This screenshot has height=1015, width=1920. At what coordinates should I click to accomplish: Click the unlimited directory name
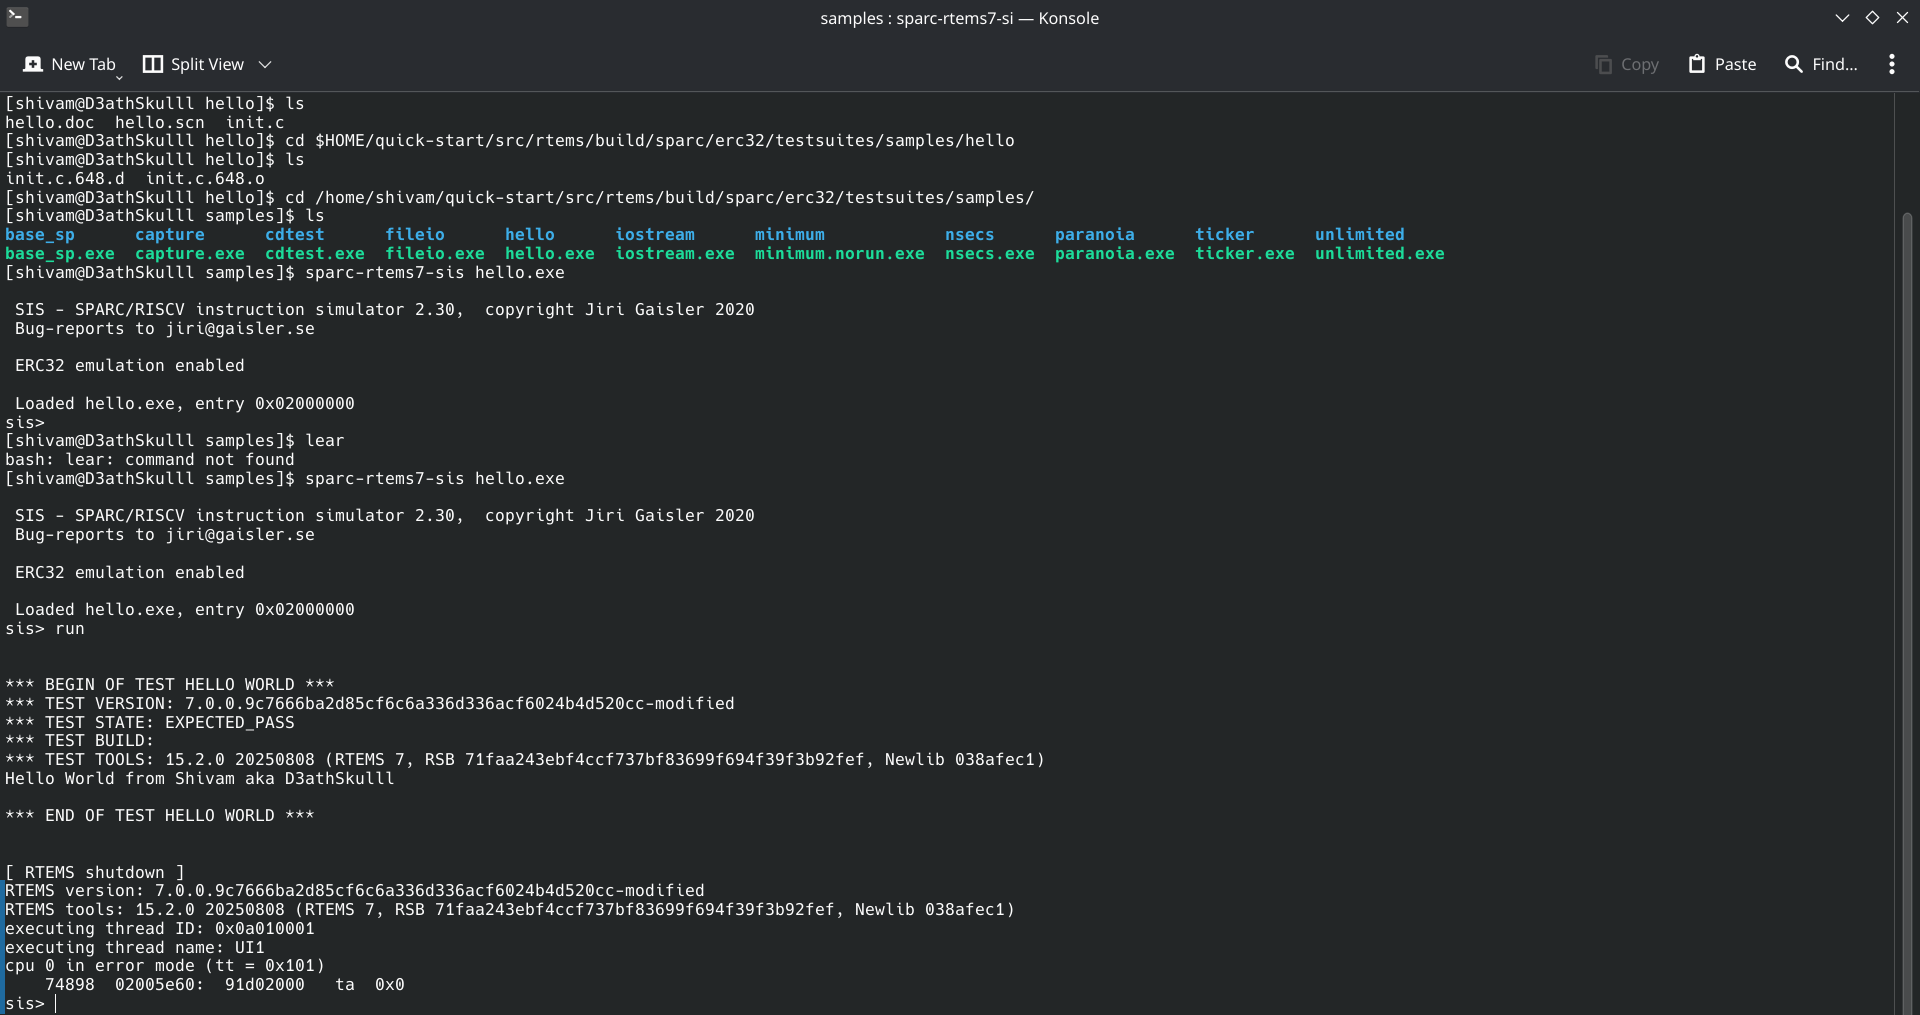point(1359,235)
